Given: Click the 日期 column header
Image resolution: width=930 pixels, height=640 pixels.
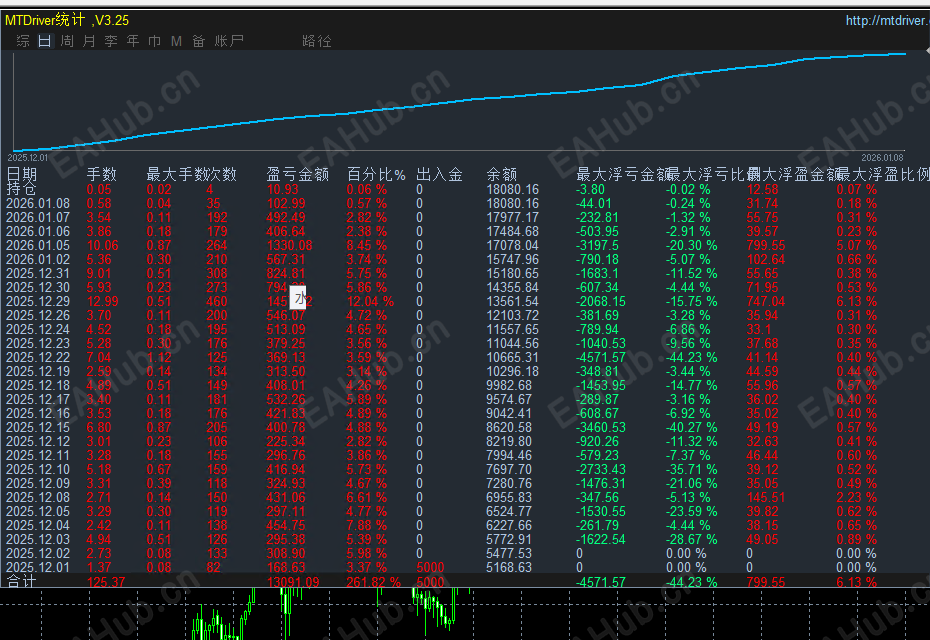Looking at the screenshot, I should click(22, 174).
